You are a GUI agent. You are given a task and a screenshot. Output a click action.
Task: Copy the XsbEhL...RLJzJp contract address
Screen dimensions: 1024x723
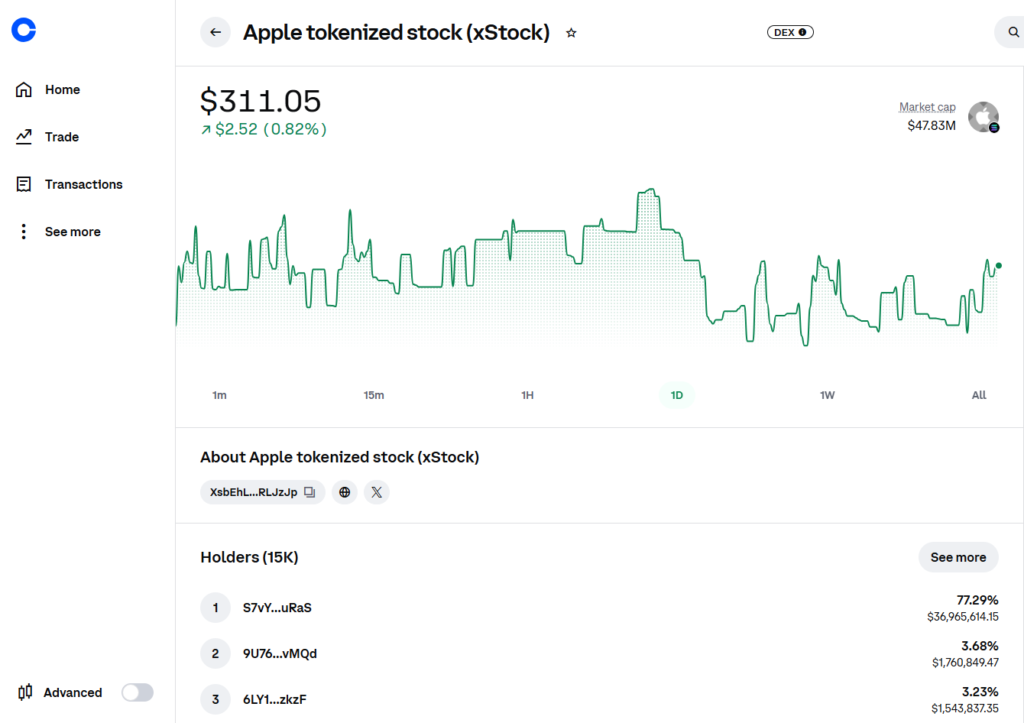pyautogui.click(x=310, y=492)
